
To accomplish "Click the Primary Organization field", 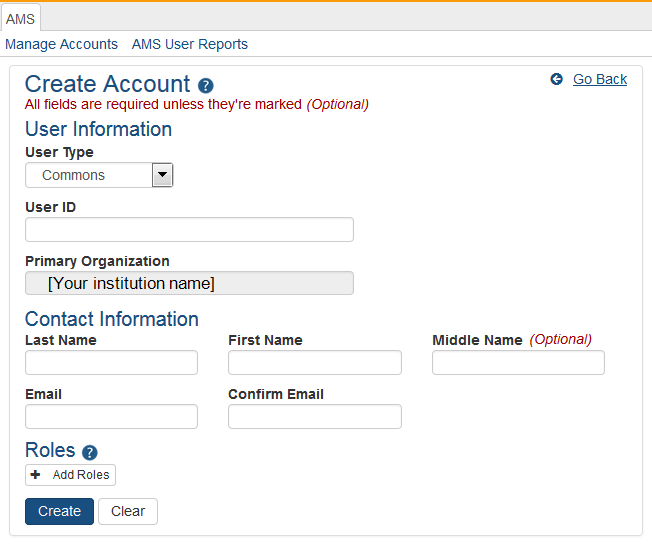I will coord(189,284).
